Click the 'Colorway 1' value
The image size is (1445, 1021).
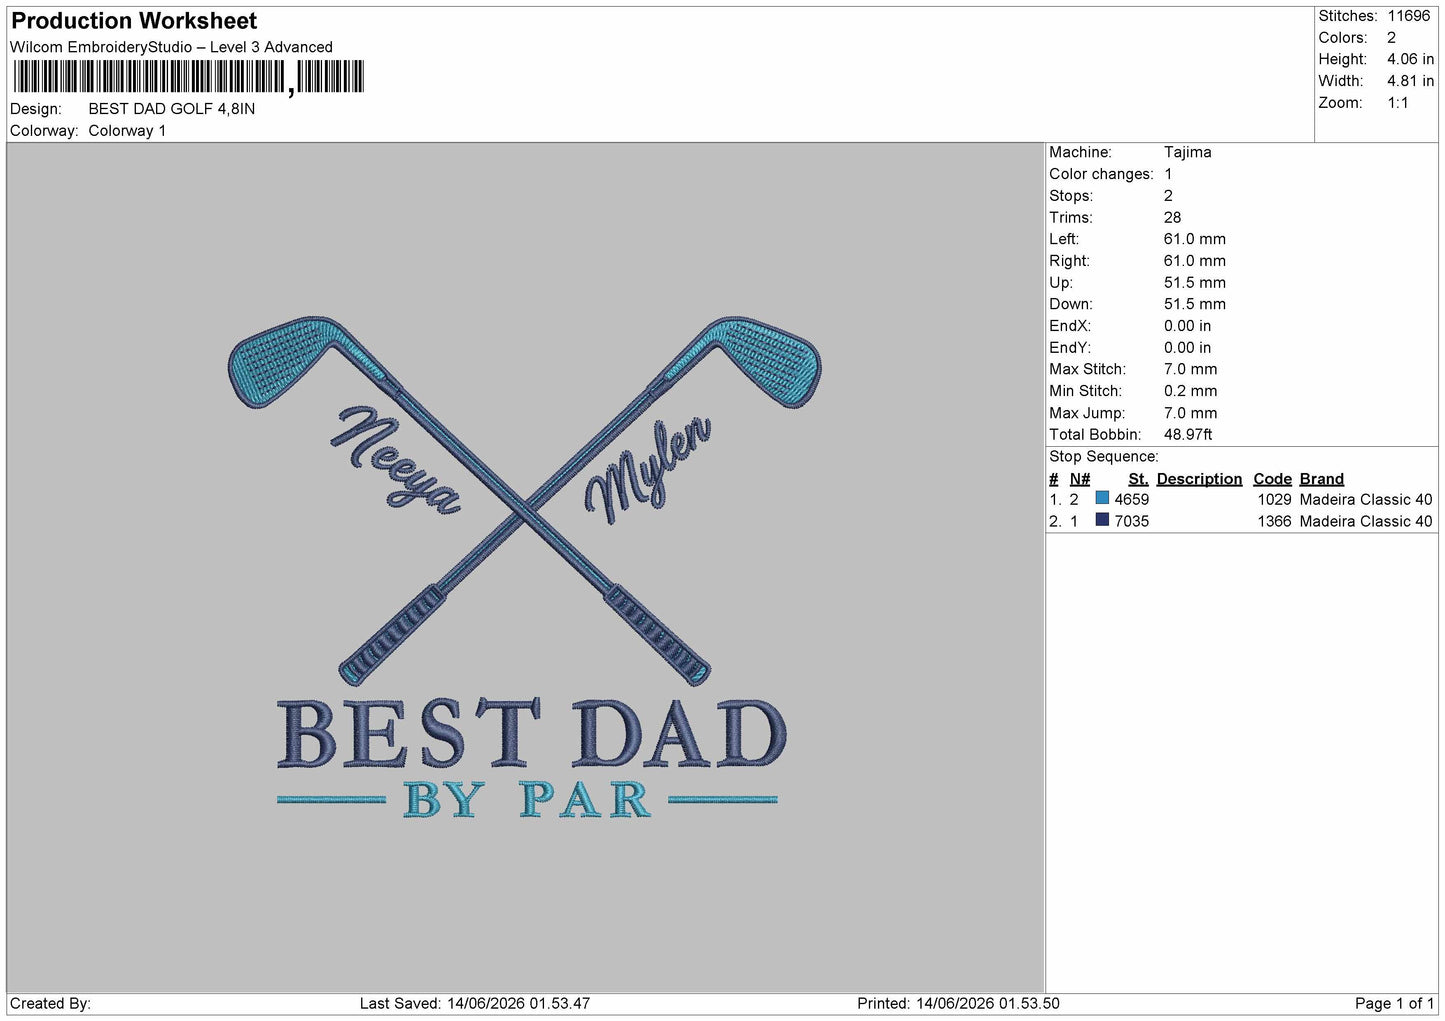127,131
